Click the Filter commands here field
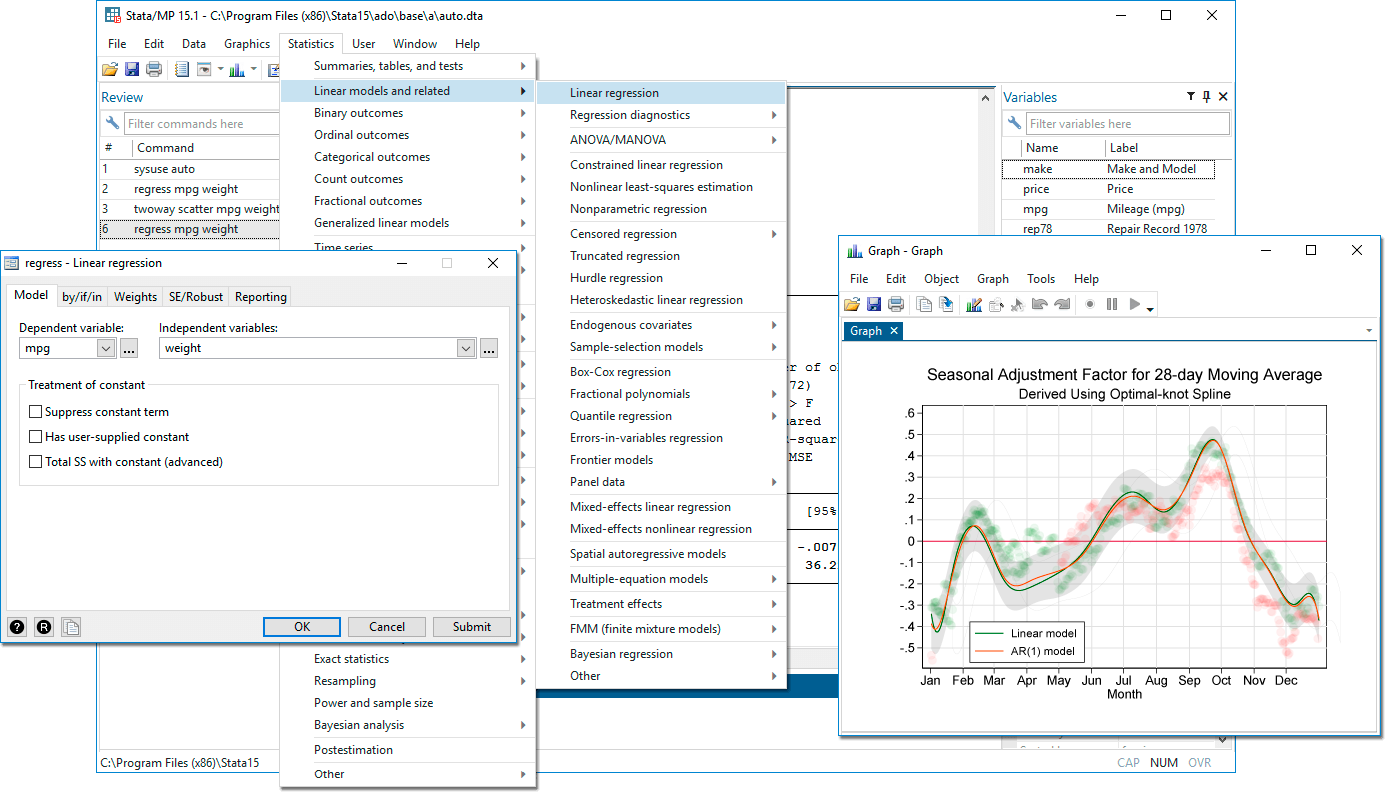 coord(201,124)
